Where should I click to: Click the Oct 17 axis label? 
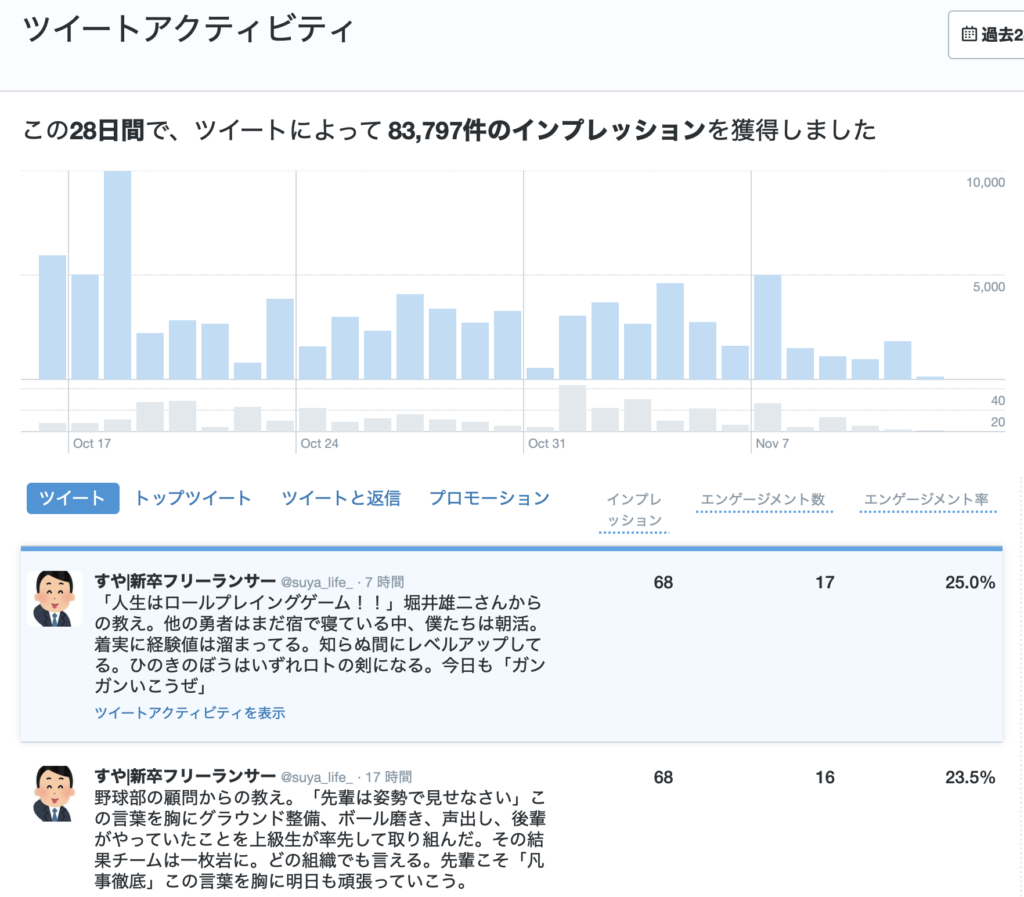coord(92,443)
